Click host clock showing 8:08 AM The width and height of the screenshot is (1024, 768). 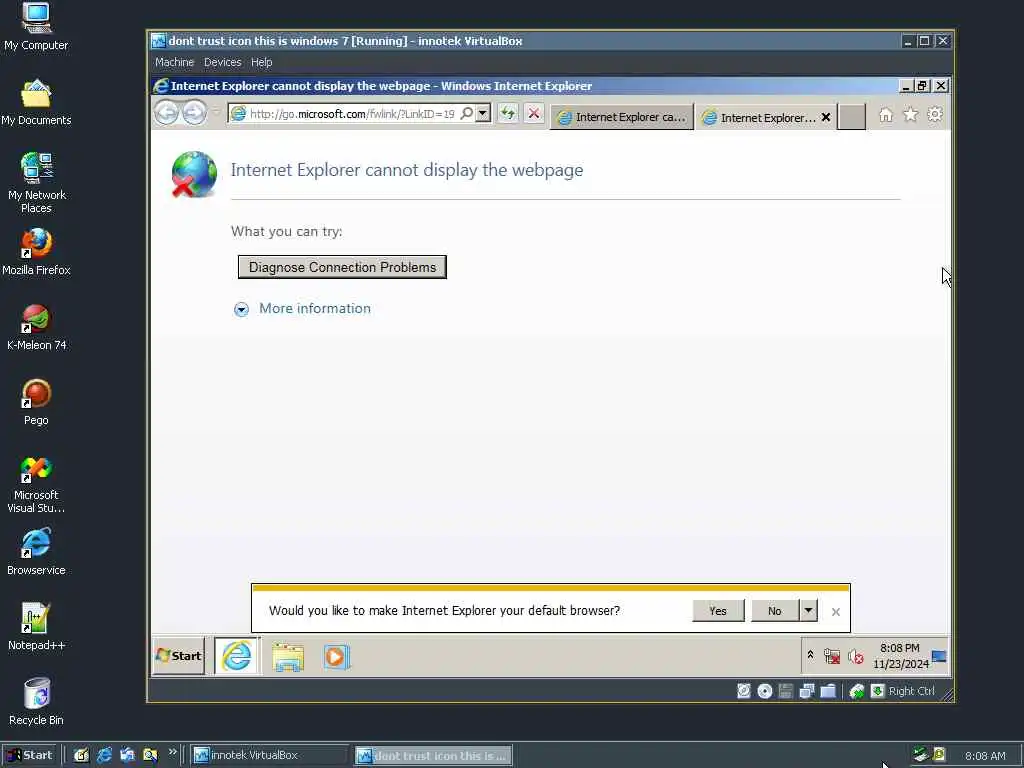pyautogui.click(x=985, y=756)
